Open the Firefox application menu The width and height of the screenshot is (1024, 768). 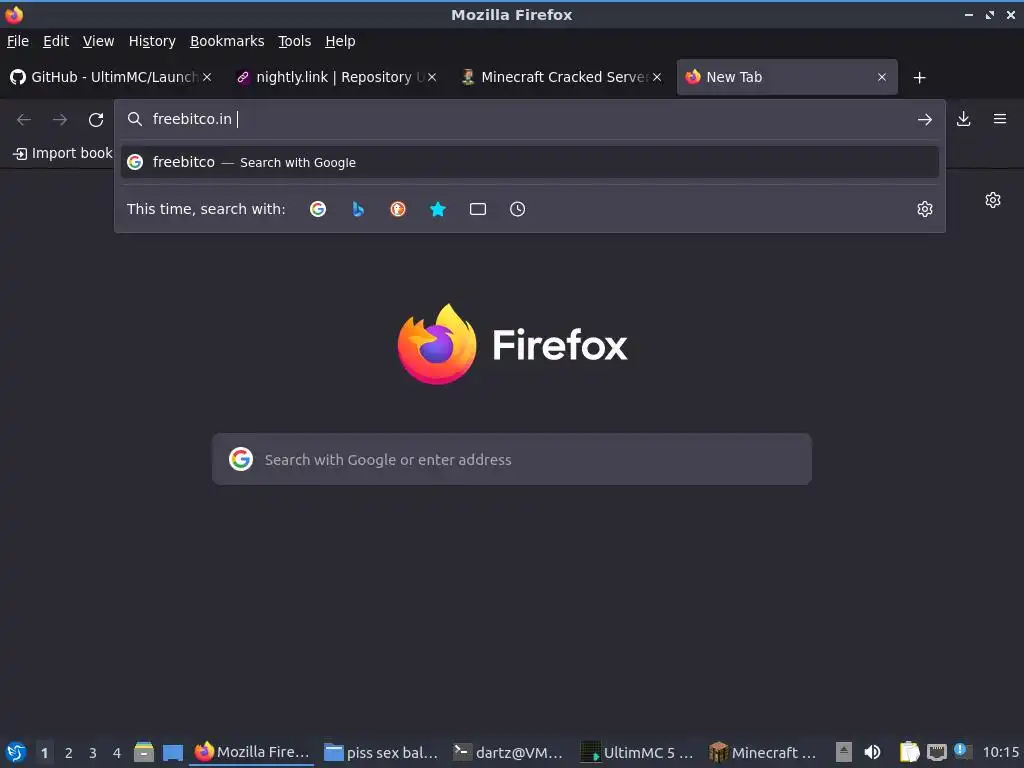click(1000, 119)
